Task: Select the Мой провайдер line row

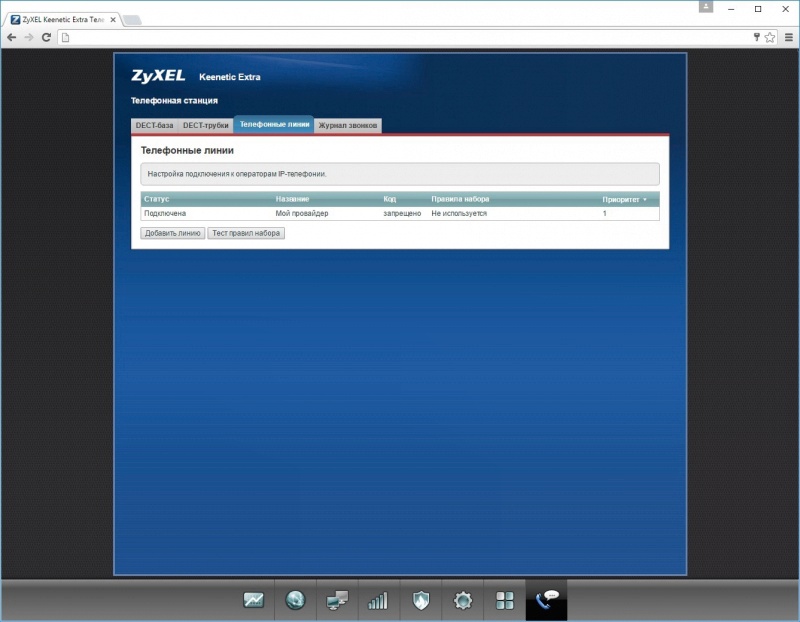Action: 302,213
